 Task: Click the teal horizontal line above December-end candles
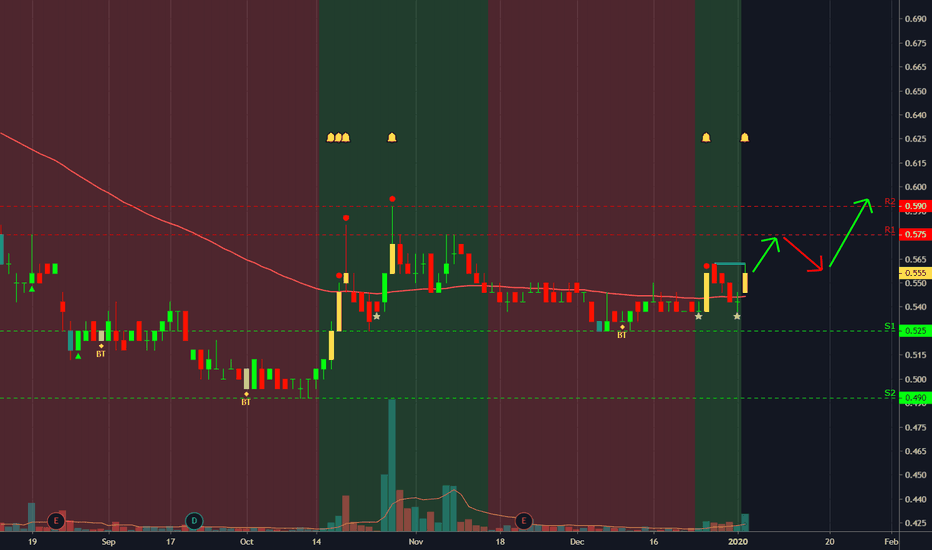pos(730,263)
